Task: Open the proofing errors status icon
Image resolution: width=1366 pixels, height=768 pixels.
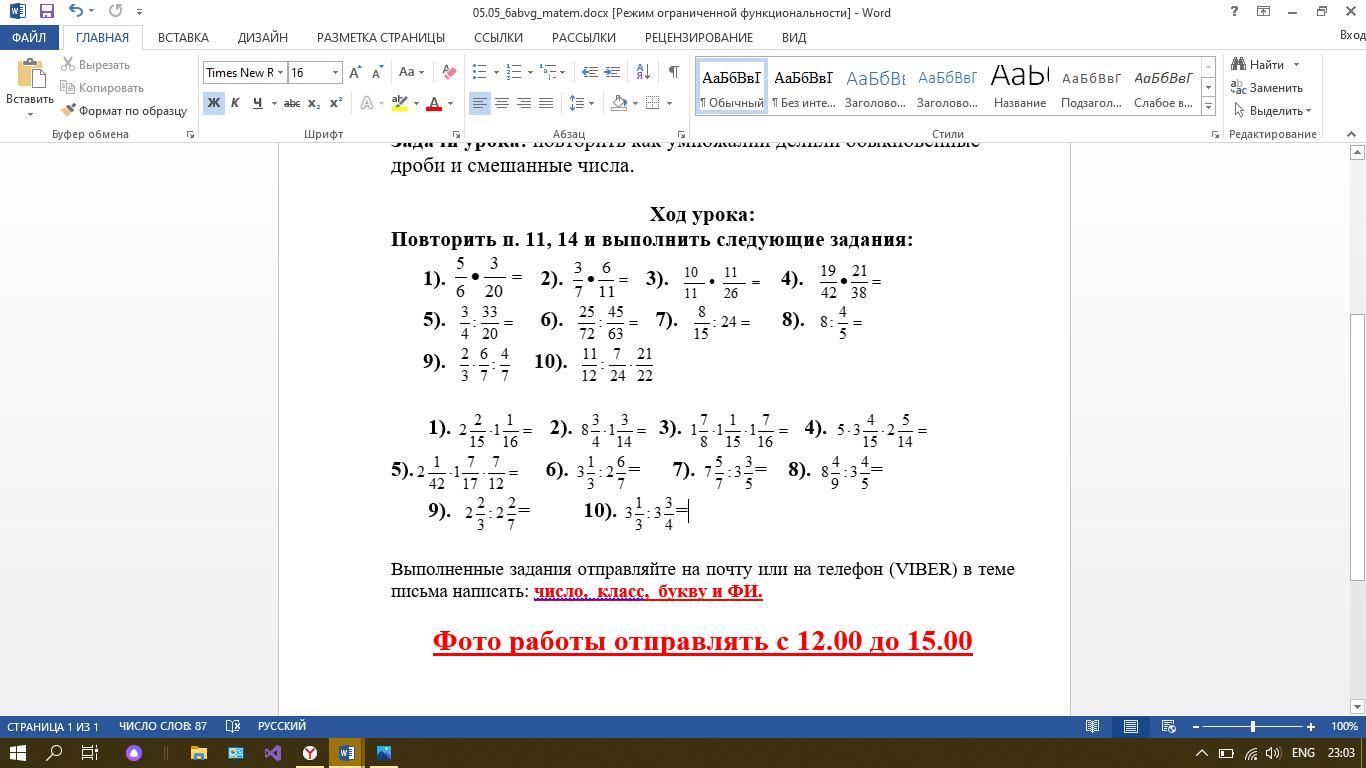Action: [x=233, y=726]
